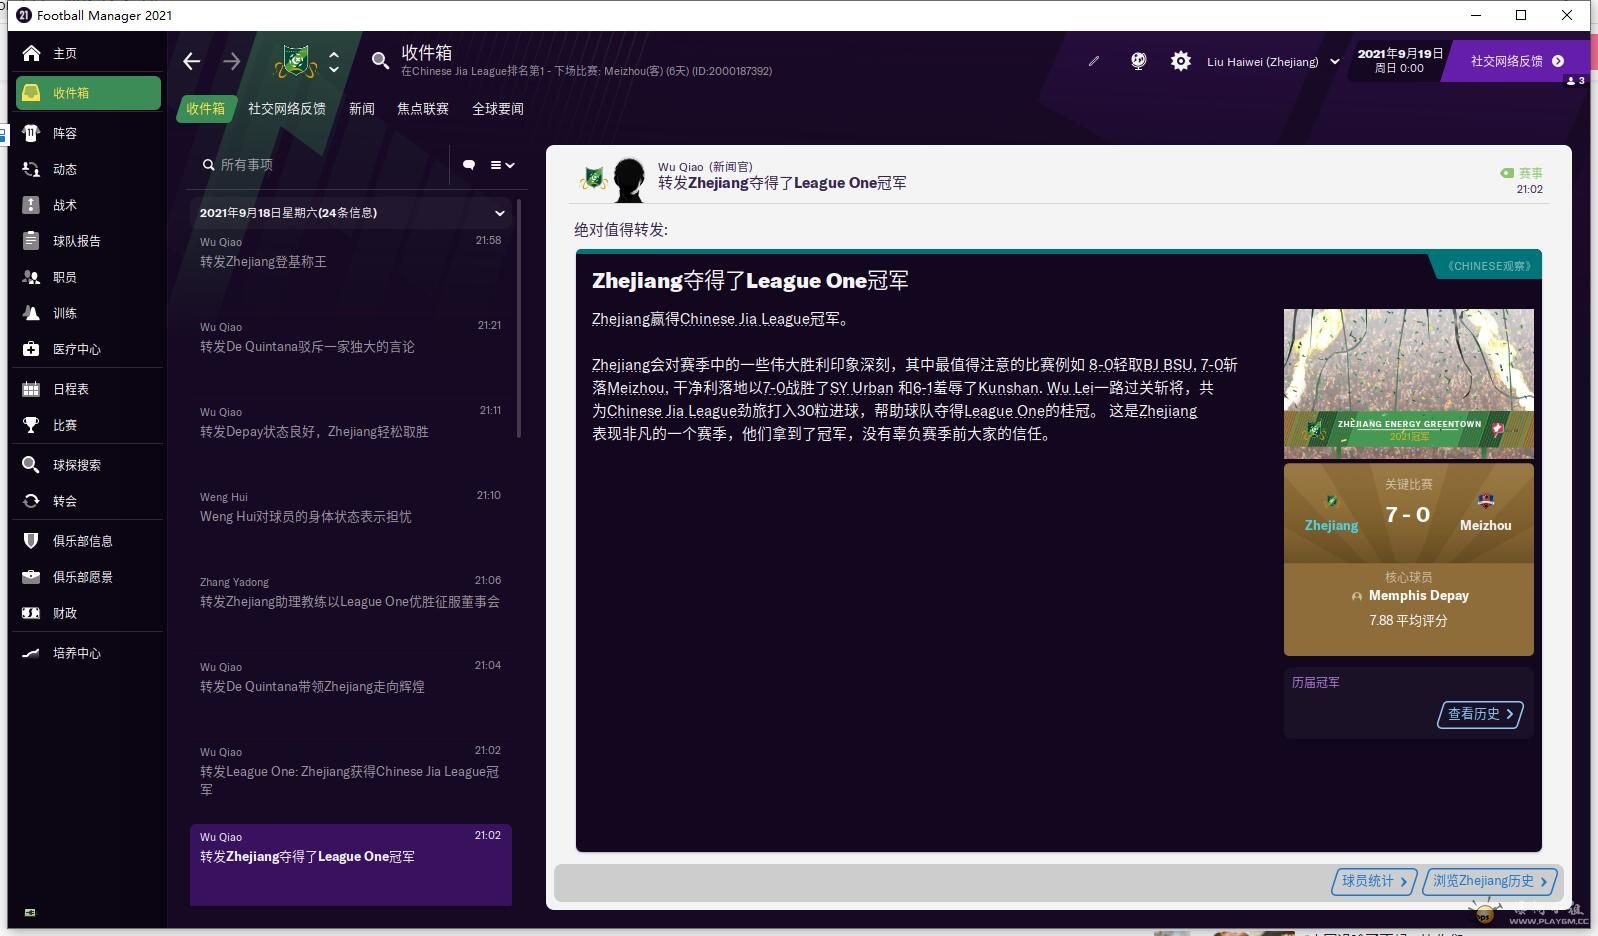Open the 战术 tactics sidebar icon

pos(31,205)
